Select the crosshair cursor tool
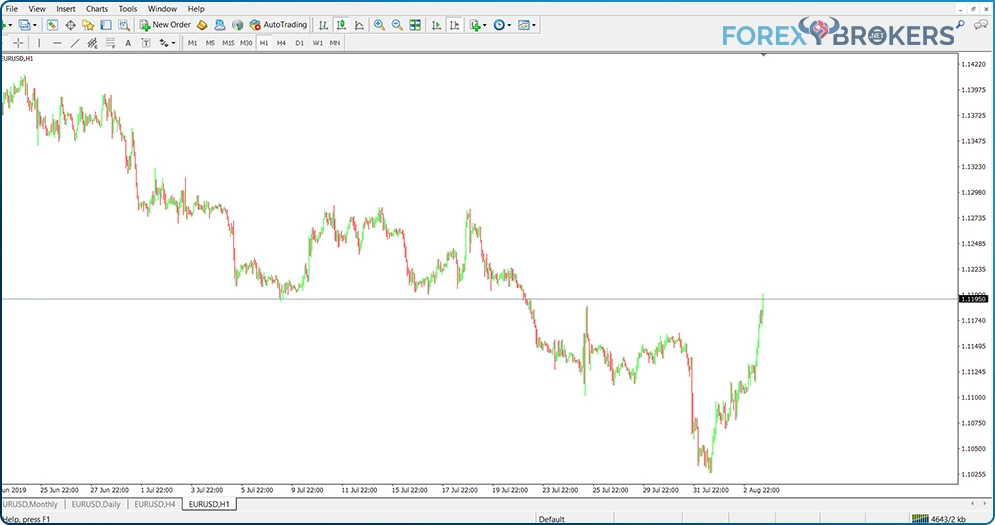Viewport: 995px width, 525px height. click(x=18, y=43)
